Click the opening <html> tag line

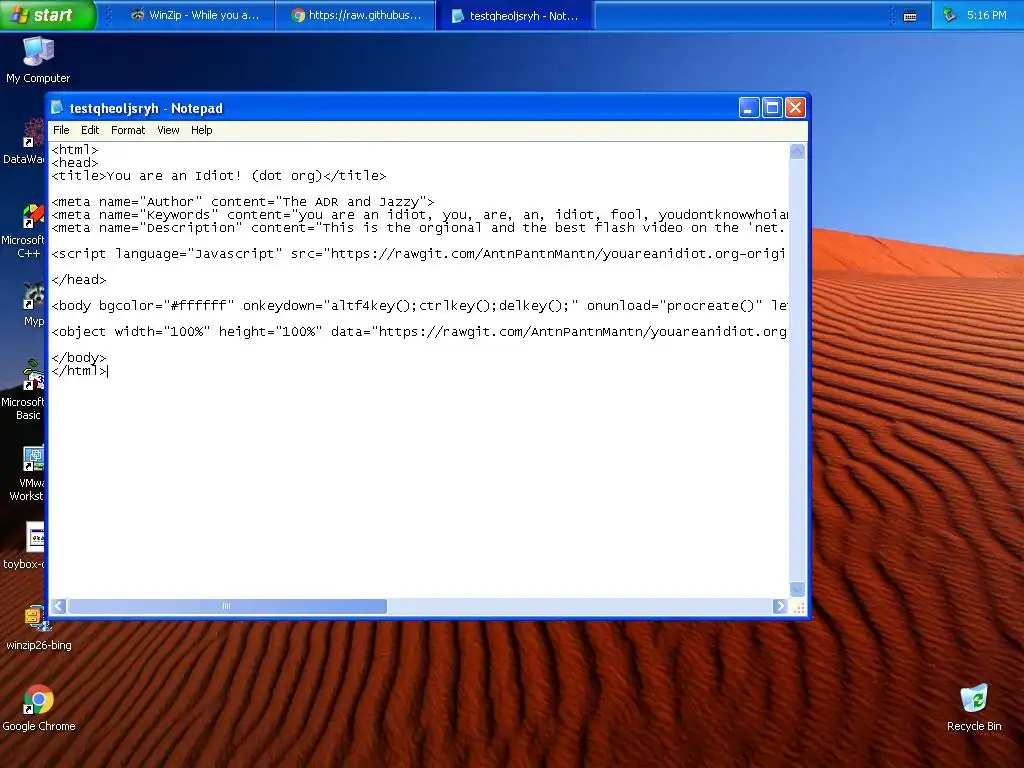tap(74, 150)
